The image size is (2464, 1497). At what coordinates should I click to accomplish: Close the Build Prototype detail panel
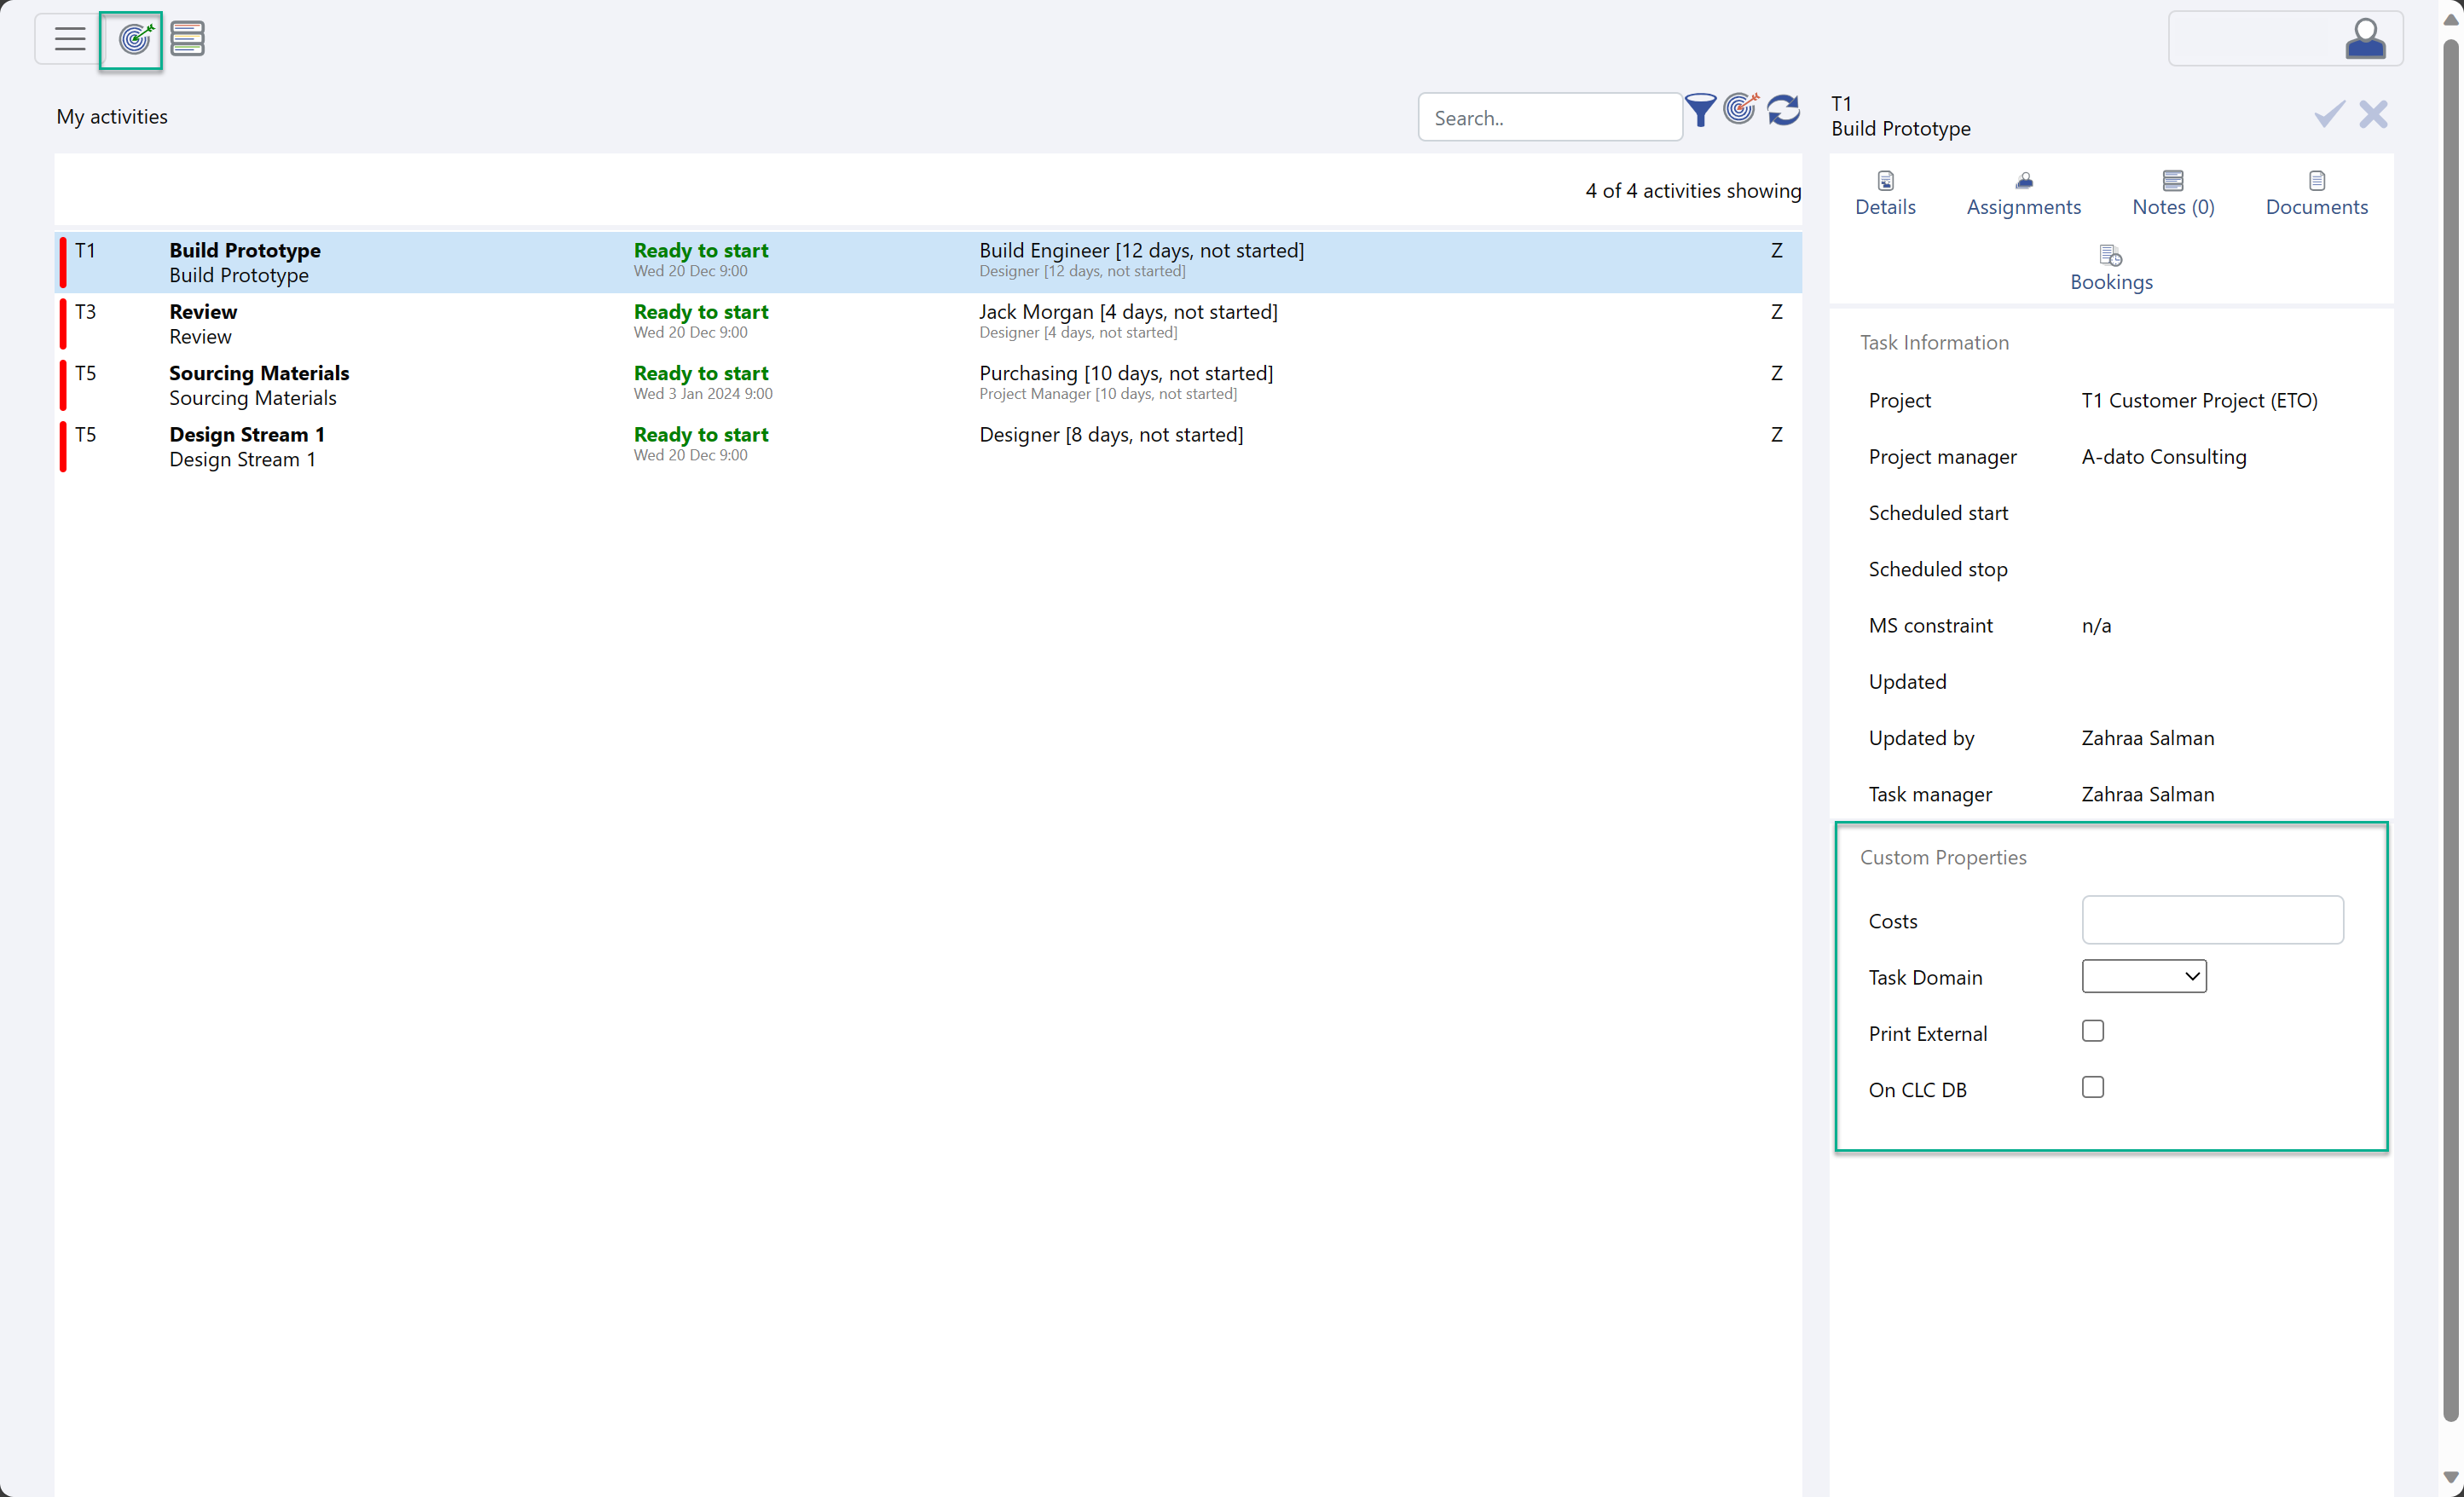[2373, 114]
